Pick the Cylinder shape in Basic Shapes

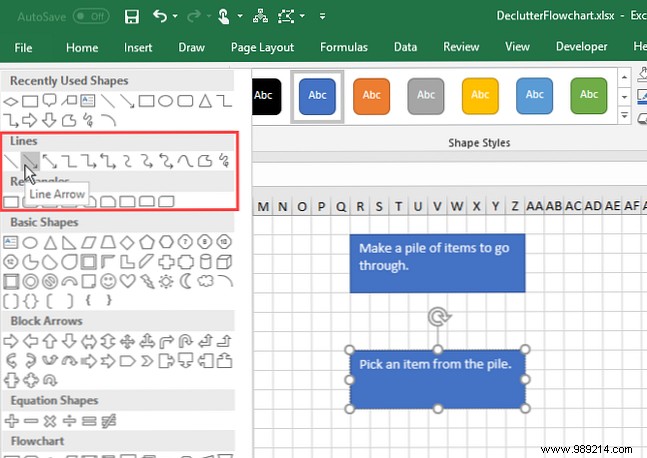point(205,262)
